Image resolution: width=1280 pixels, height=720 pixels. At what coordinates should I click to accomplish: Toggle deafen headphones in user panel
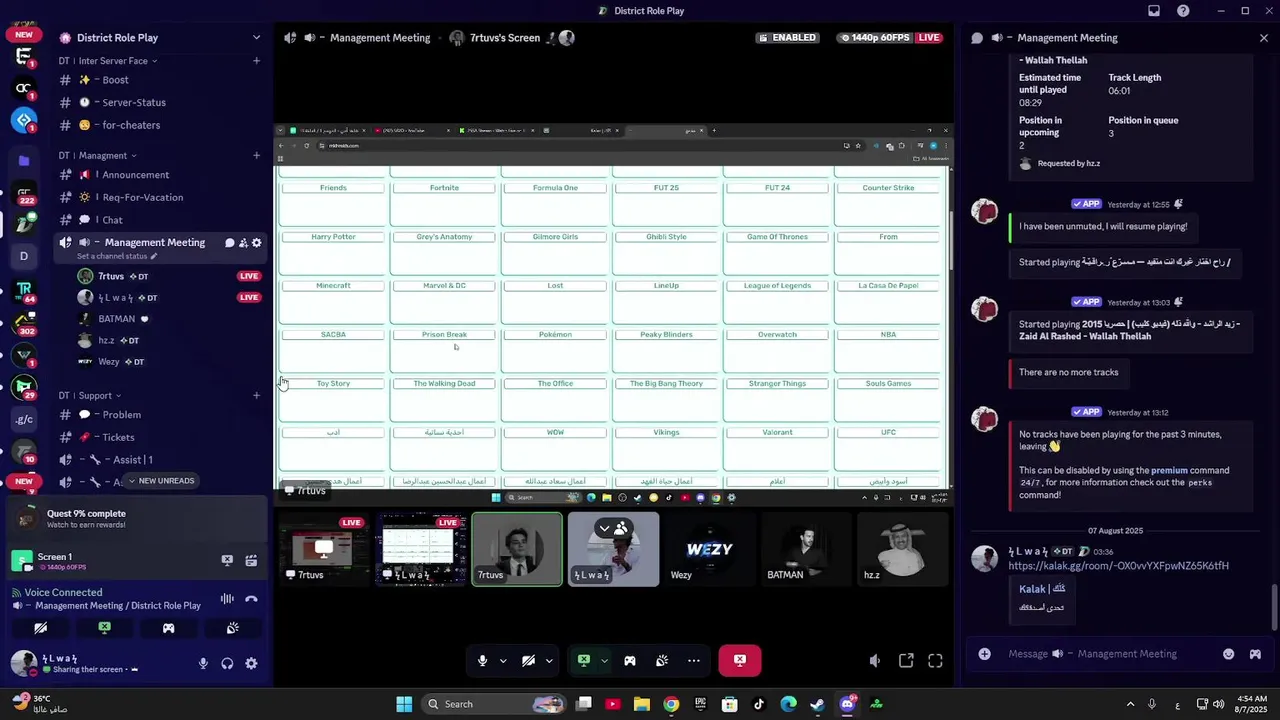point(227,663)
